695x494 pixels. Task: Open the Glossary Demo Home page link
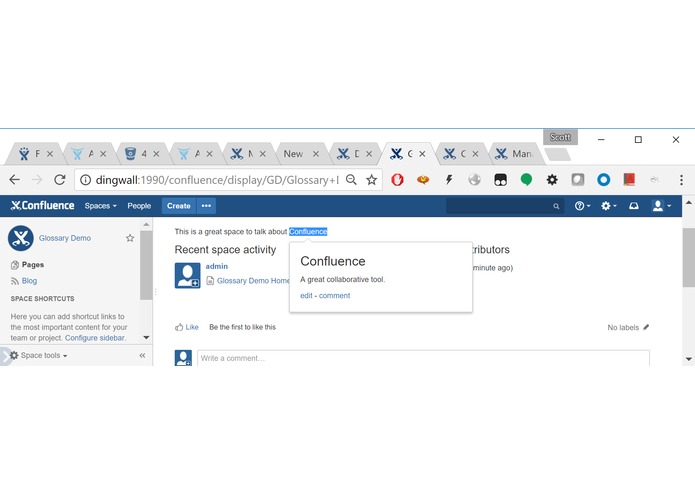253,280
